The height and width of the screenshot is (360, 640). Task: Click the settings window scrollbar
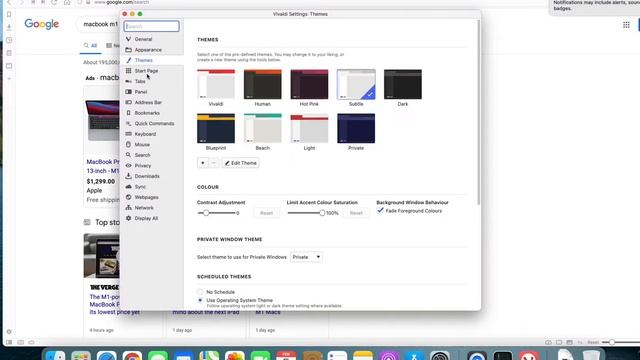pyautogui.click(x=478, y=112)
